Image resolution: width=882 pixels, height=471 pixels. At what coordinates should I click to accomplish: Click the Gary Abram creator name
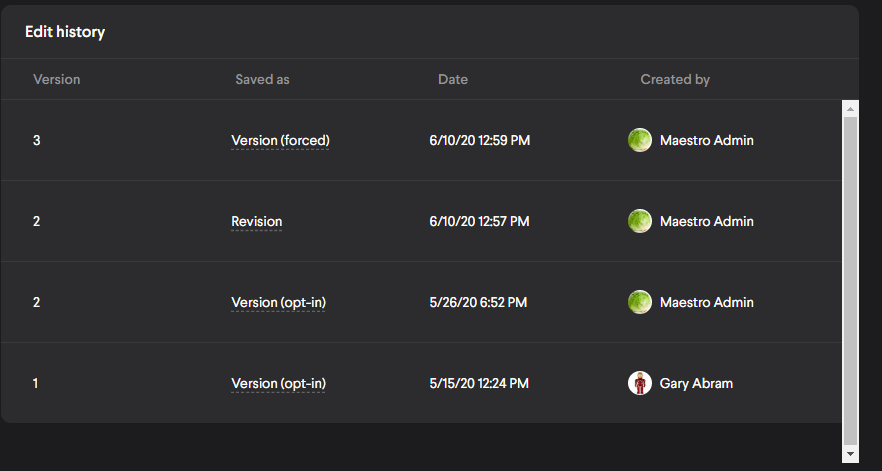coord(696,383)
